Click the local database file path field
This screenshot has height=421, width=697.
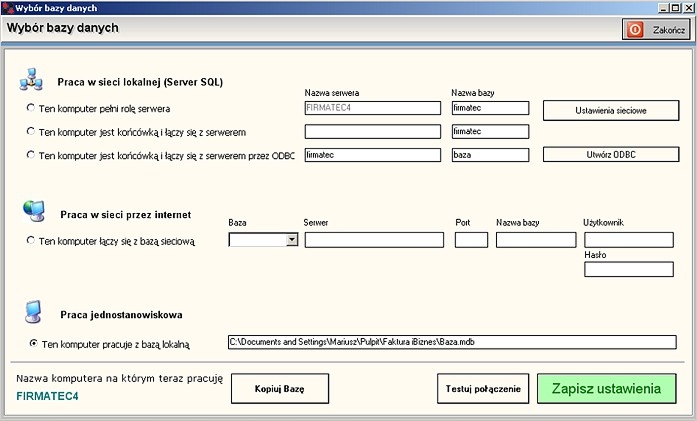(x=452, y=342)
